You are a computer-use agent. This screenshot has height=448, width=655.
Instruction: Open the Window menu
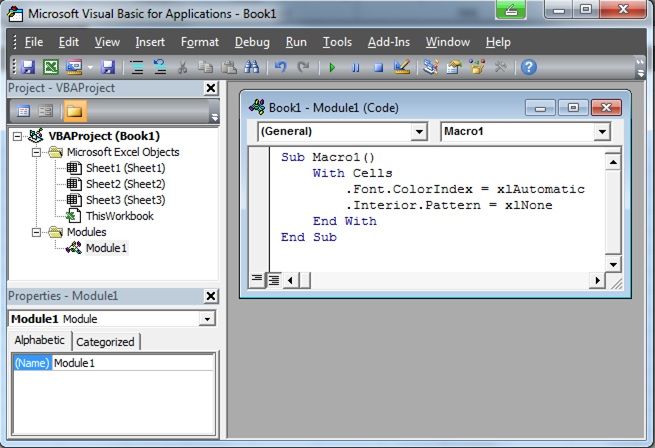click(448, 42)
